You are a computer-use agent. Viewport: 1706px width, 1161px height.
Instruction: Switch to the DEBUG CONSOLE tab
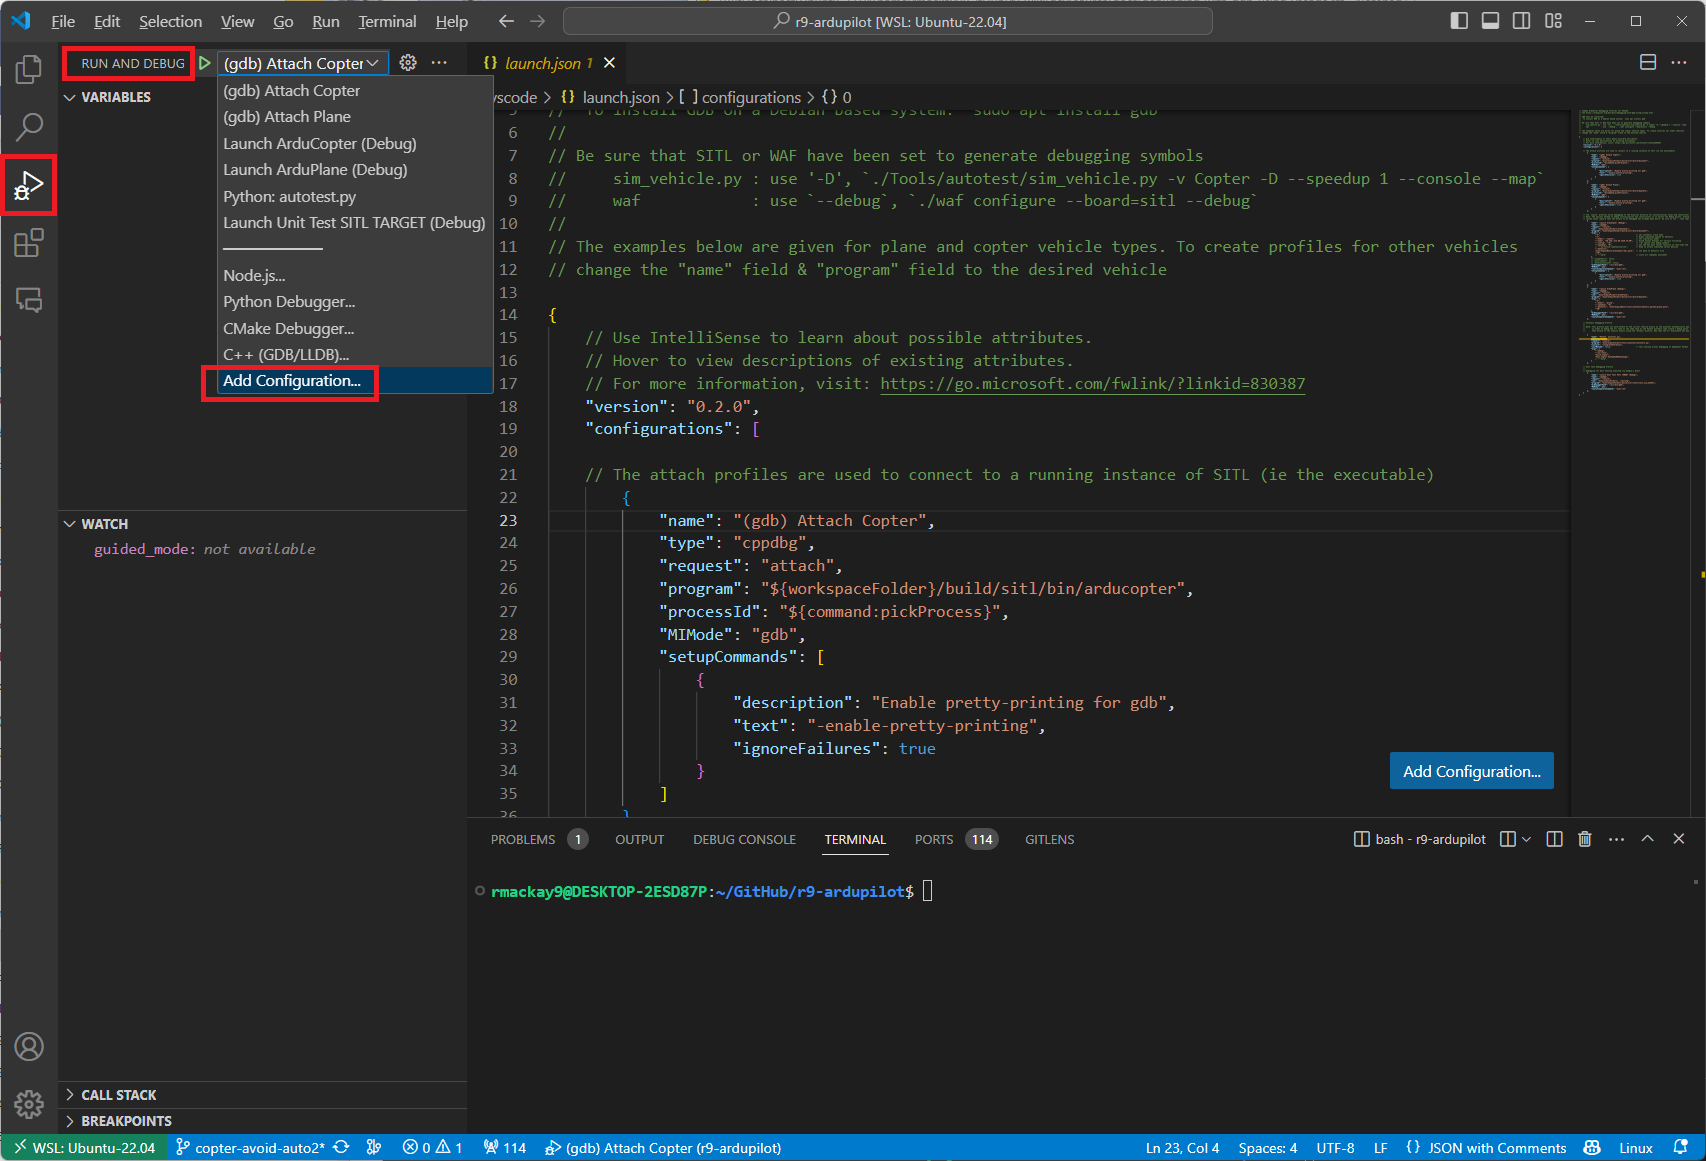744,839
